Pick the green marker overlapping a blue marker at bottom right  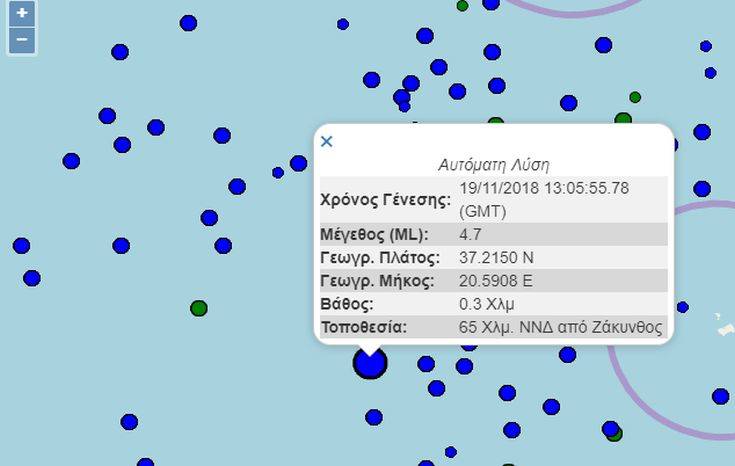(615, 434)
